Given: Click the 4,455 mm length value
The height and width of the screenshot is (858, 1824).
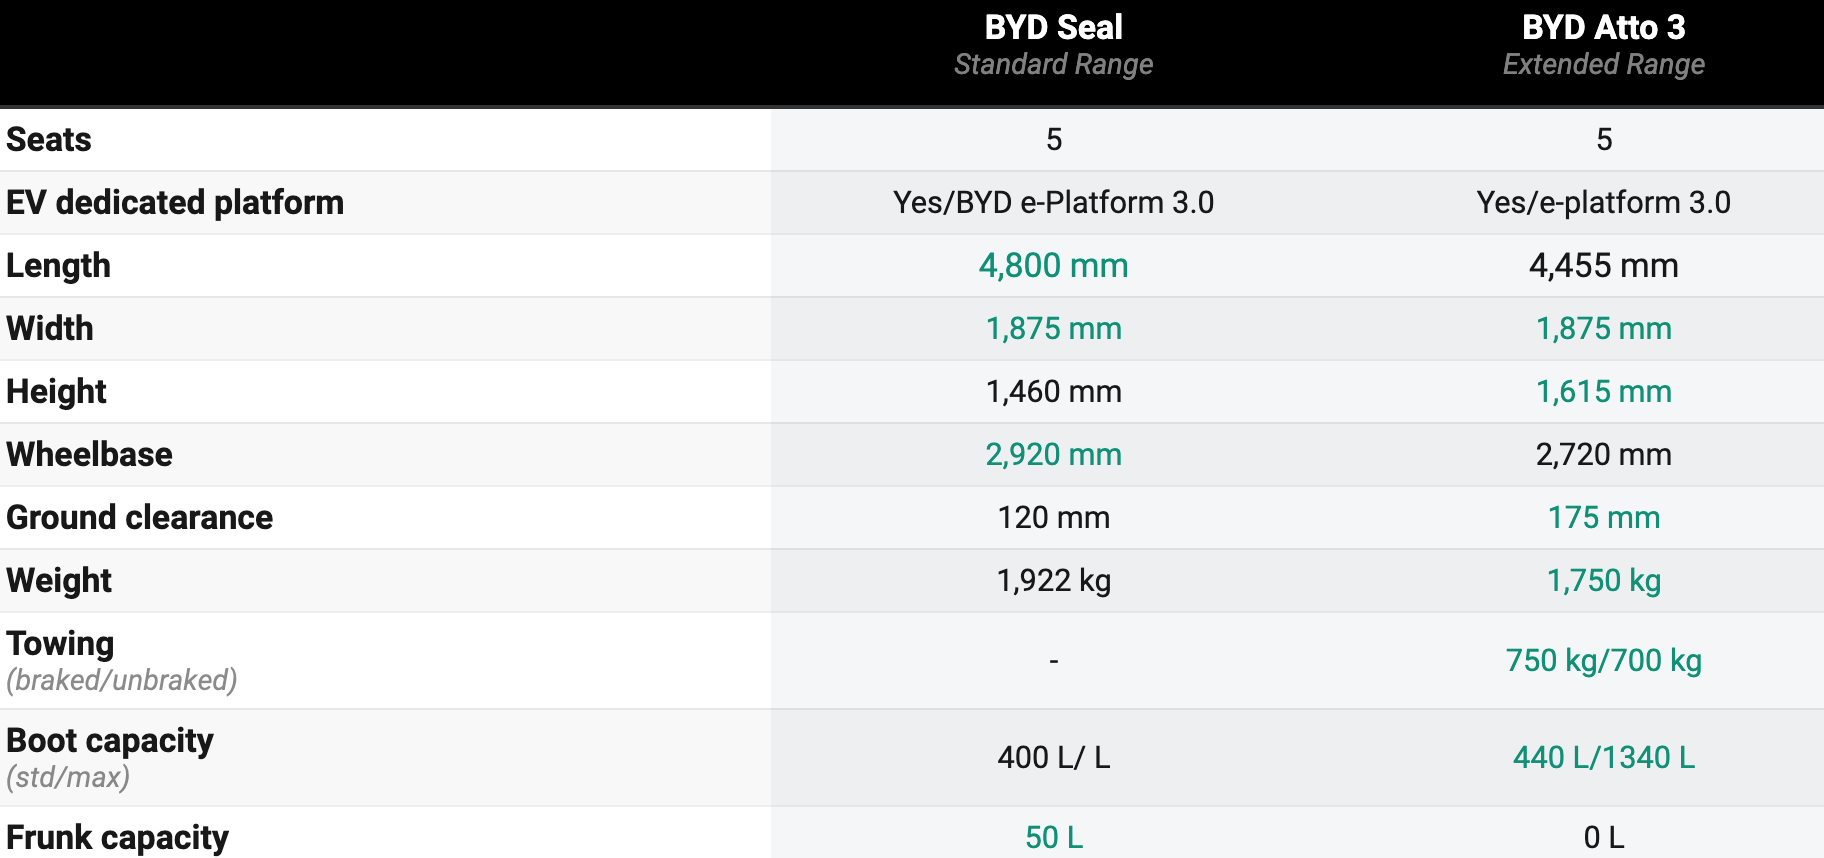Looking at the screenshot, I should 1603,266.
